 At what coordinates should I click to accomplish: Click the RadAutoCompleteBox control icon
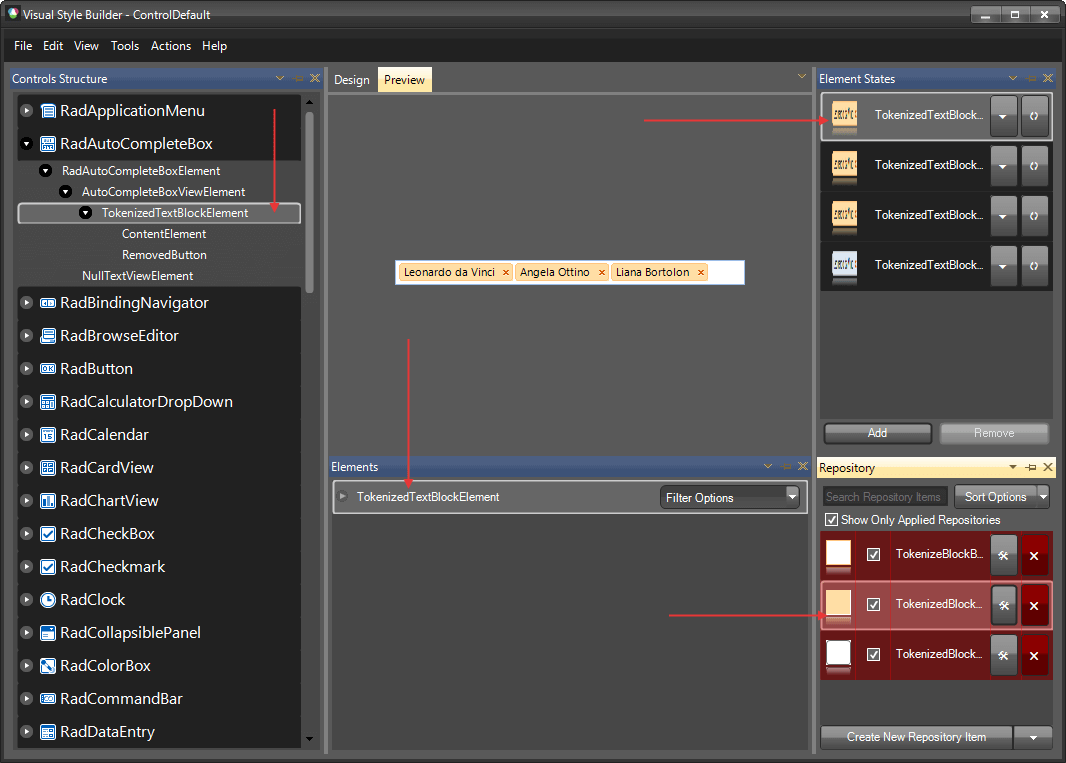point(48,143)
